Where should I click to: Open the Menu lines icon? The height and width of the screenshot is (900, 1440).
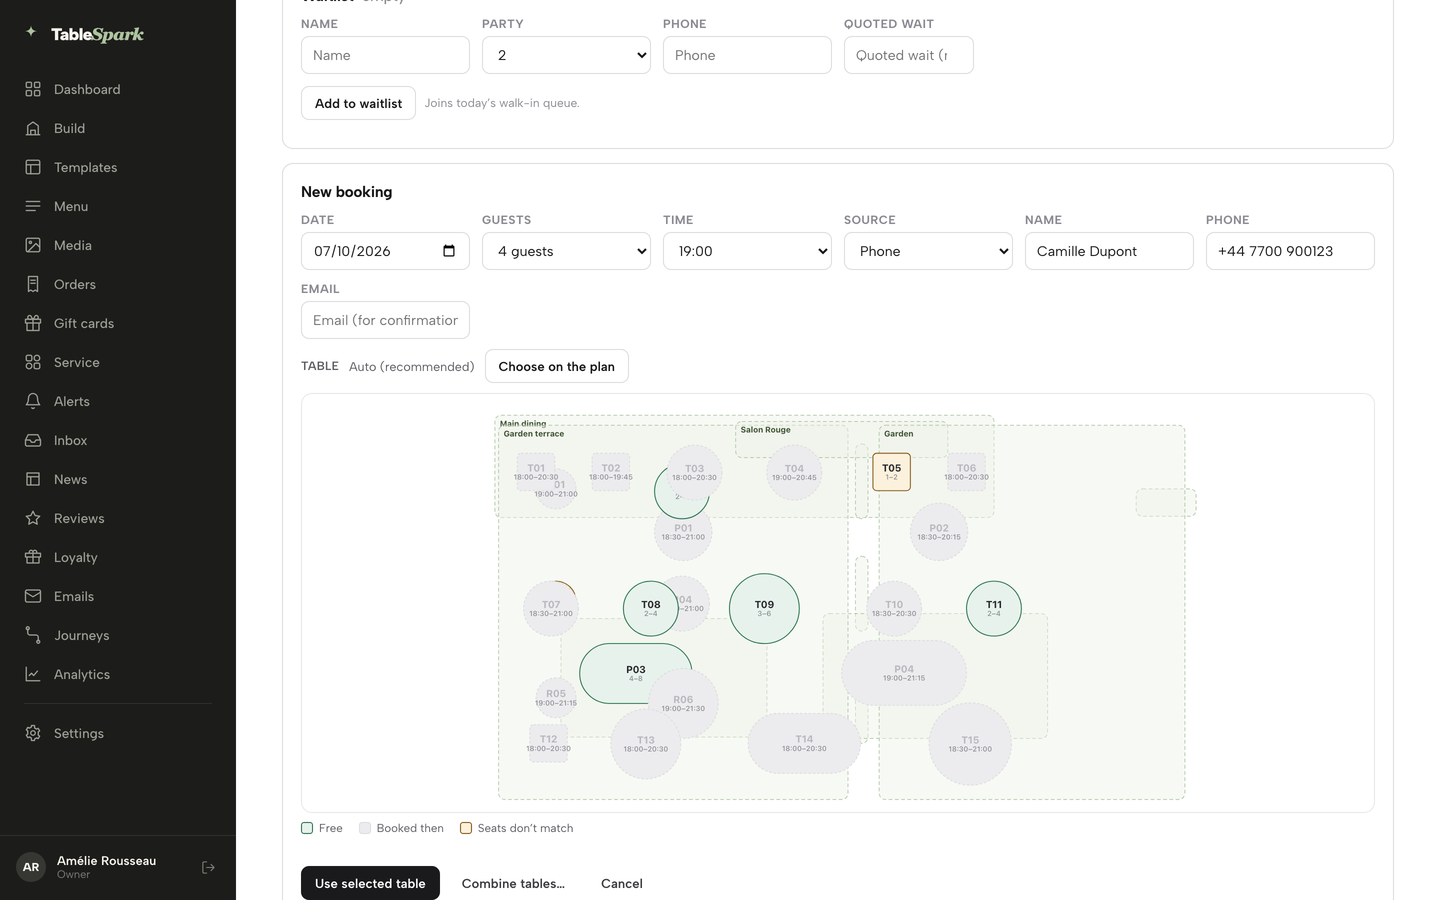tap(33, 206)
